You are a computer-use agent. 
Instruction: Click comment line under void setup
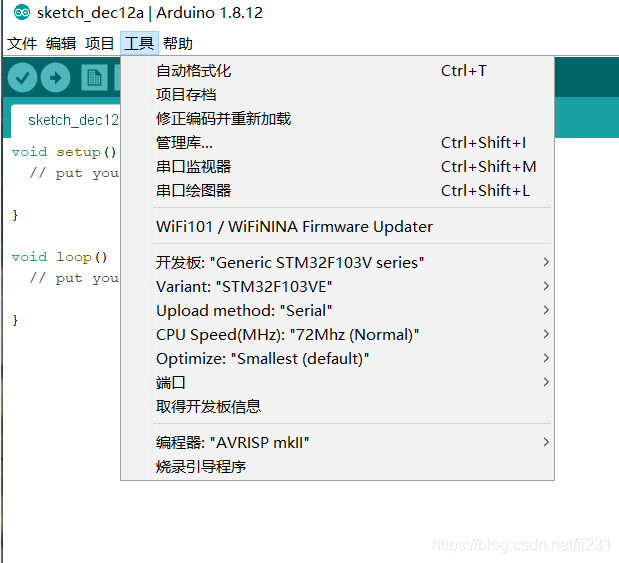click(74, 173)
